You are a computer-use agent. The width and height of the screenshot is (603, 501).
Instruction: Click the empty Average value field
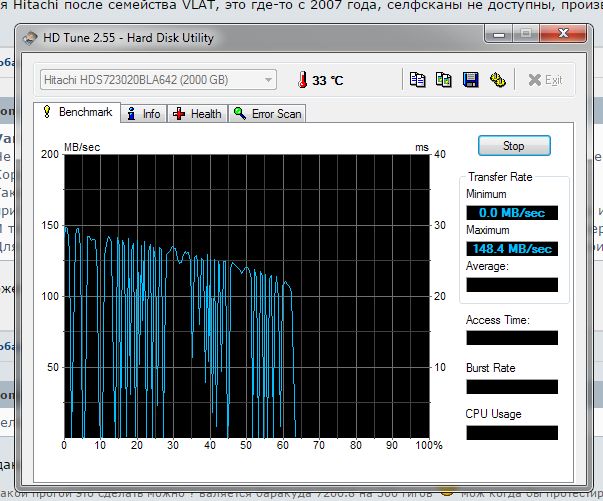click(512, 285)
